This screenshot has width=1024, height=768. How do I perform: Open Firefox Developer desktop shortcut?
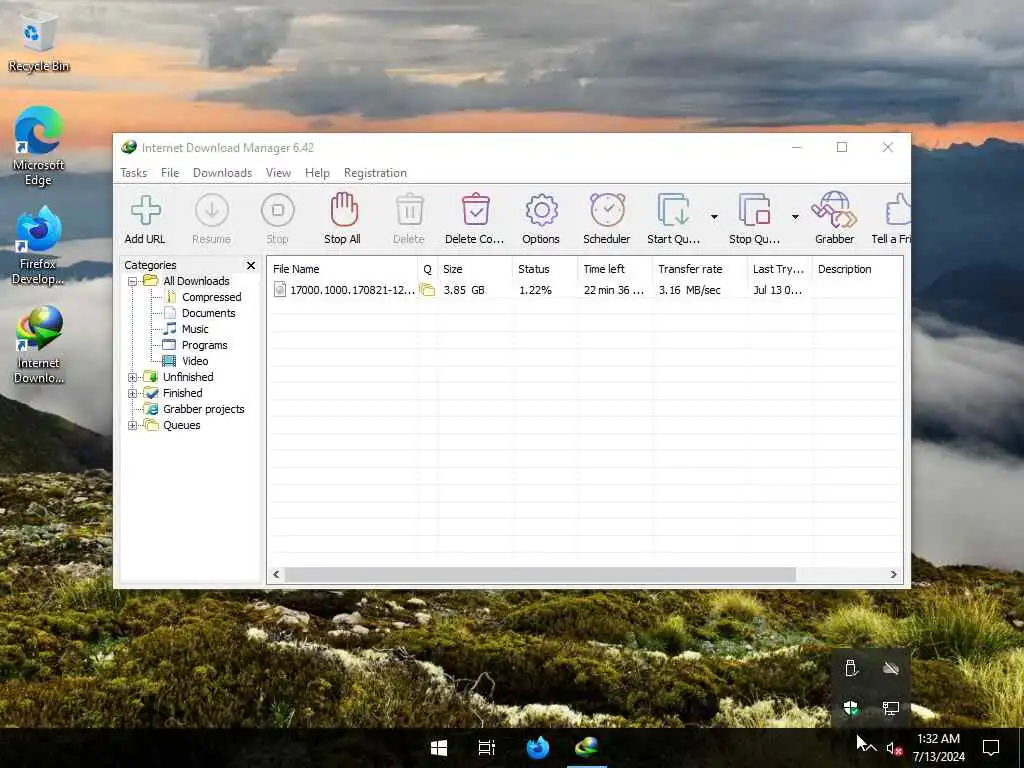click(38, 246)
